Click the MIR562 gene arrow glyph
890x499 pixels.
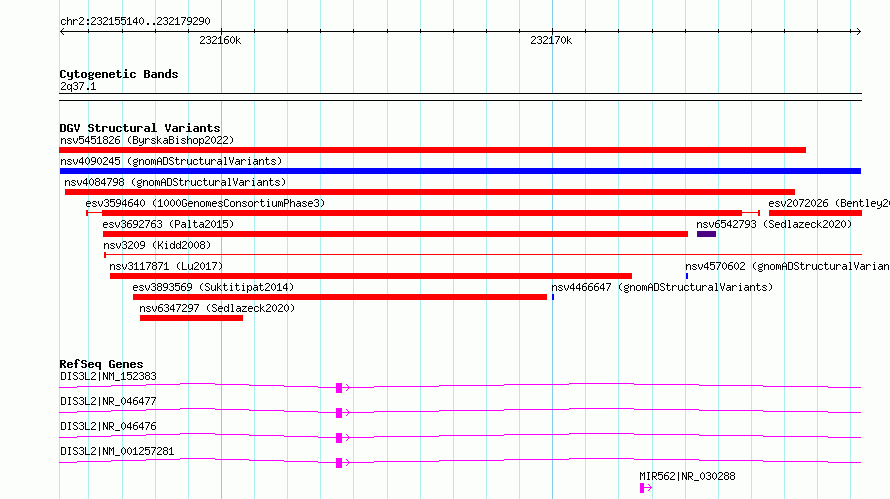(x=645, y=488)
